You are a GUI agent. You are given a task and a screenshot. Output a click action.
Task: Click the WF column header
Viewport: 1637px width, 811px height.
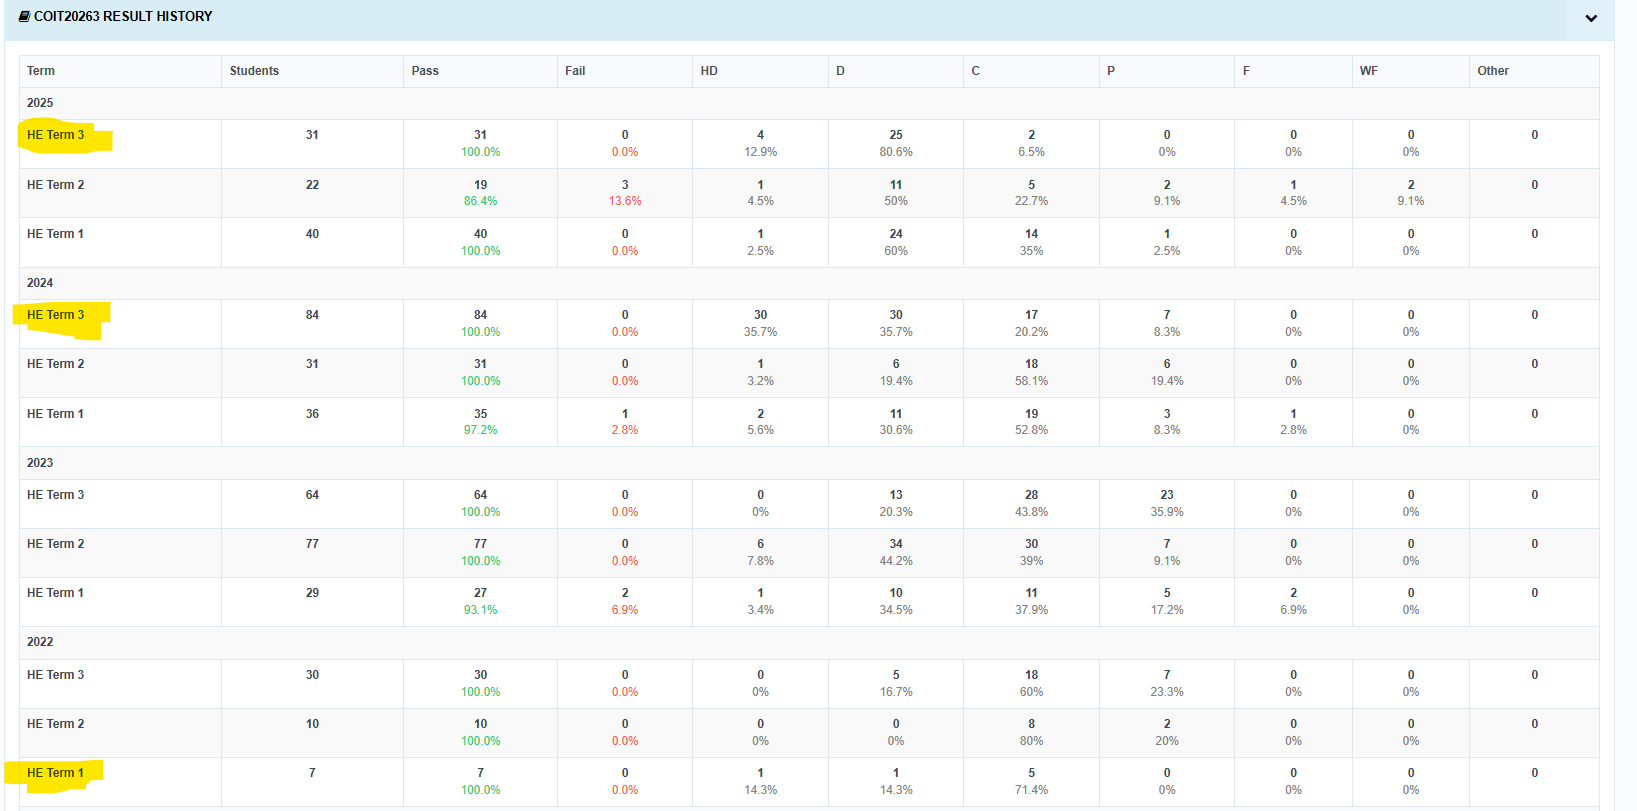click(x=1369, y=71)
